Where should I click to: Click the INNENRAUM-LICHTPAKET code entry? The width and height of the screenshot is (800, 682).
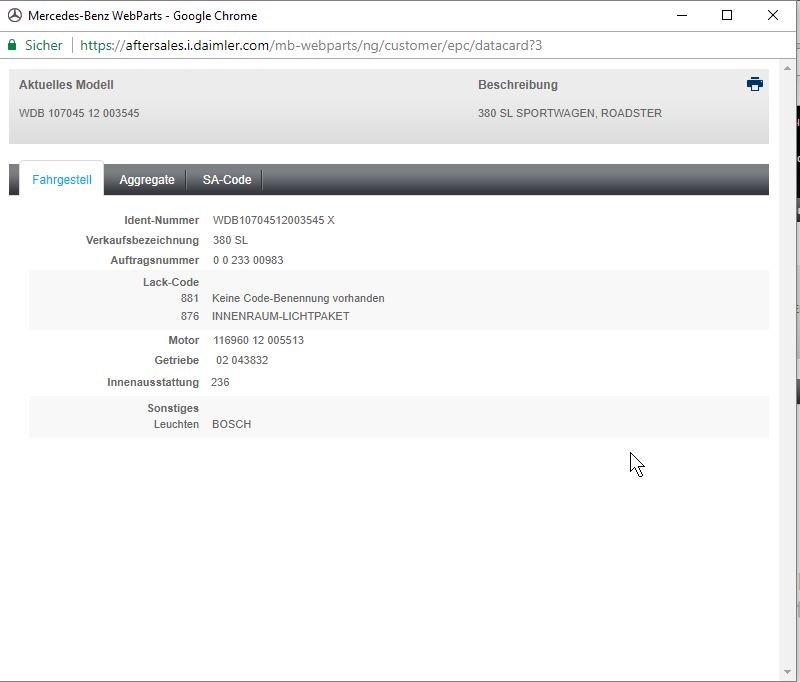click(x=280, y=316)
